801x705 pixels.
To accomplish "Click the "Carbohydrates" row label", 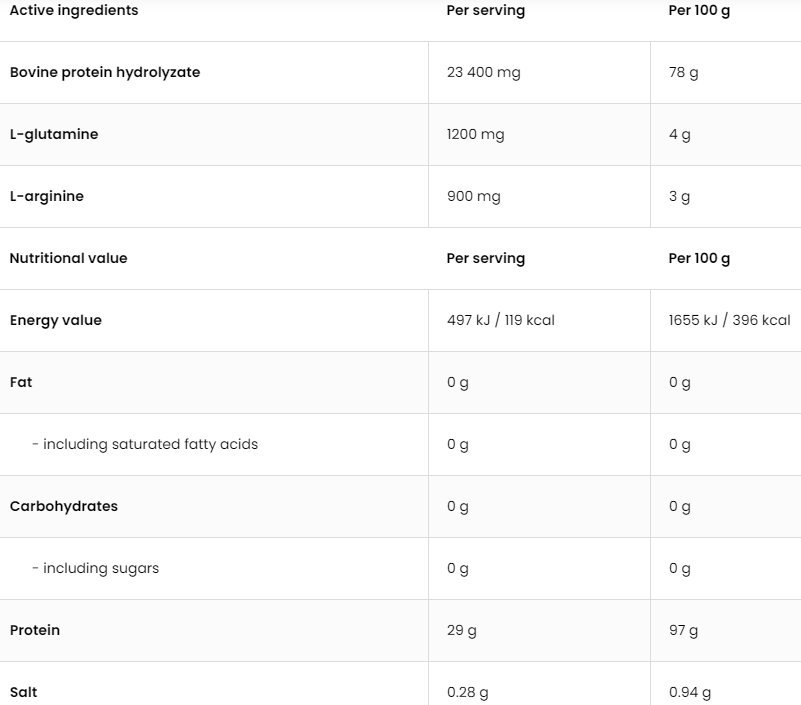I will [x=64, y=506].
